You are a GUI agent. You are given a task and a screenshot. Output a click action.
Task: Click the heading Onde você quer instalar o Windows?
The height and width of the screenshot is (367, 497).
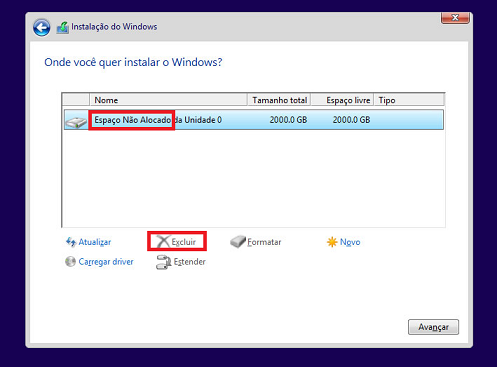click(133, 62)
